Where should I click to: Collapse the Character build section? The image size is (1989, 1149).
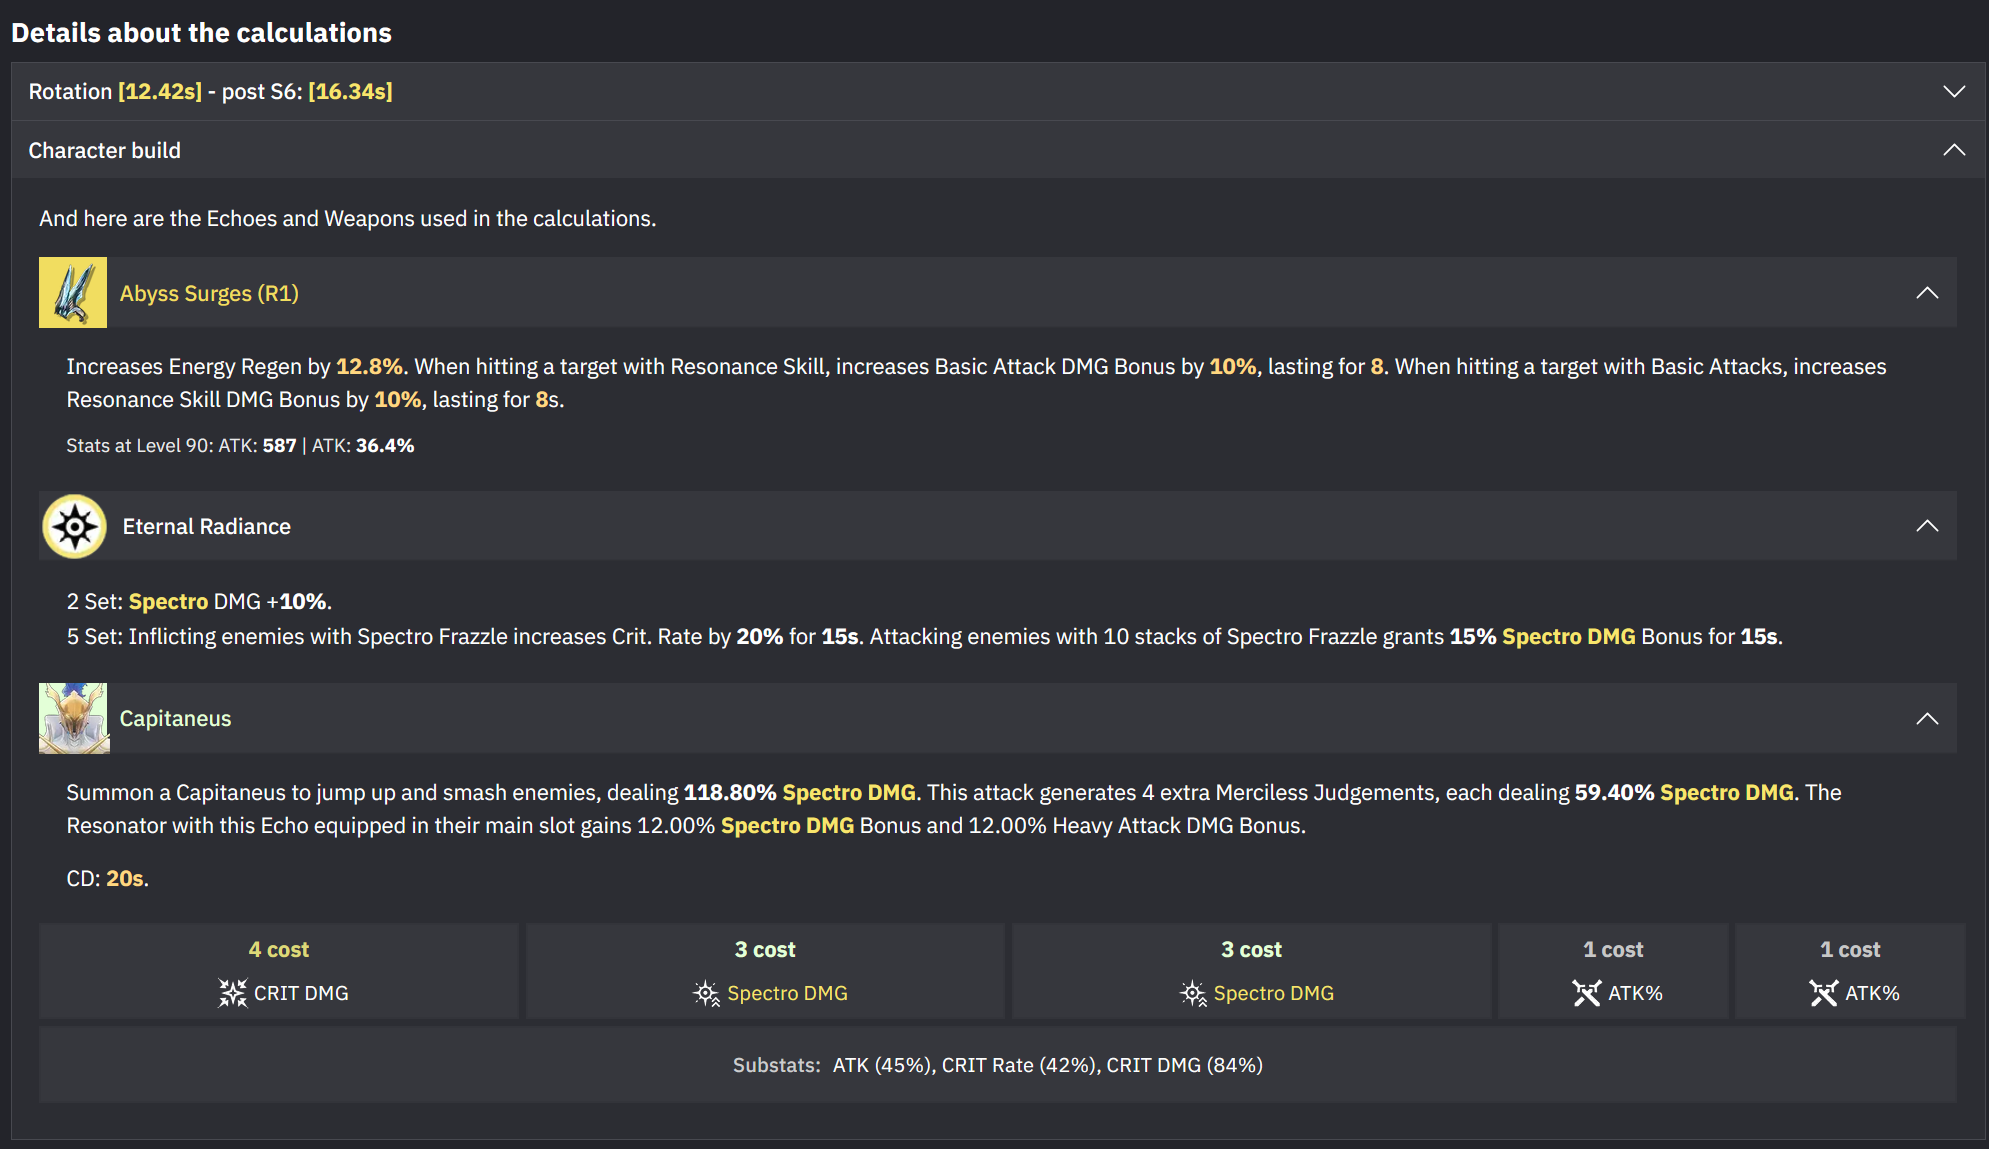[x=1953, y=150]
